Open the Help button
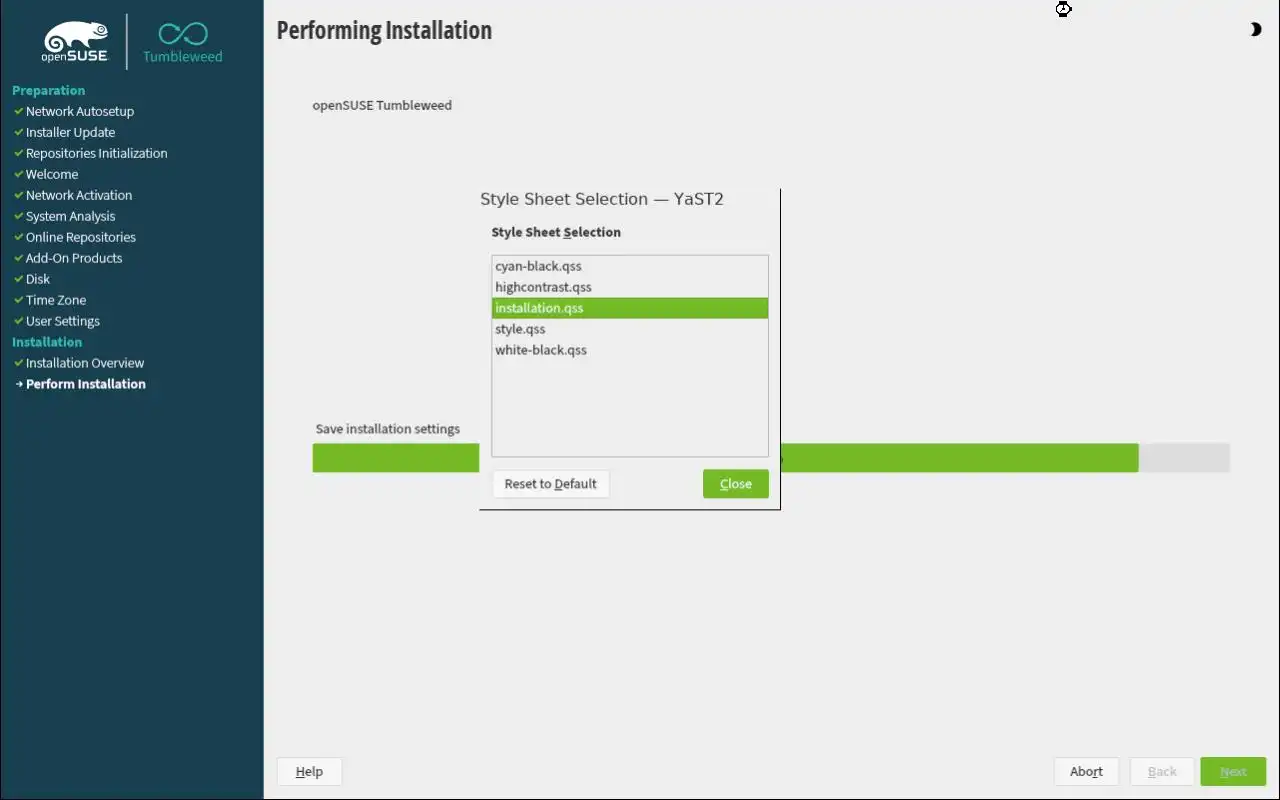The image size is (1280, 800). click(x=309, y=772)
